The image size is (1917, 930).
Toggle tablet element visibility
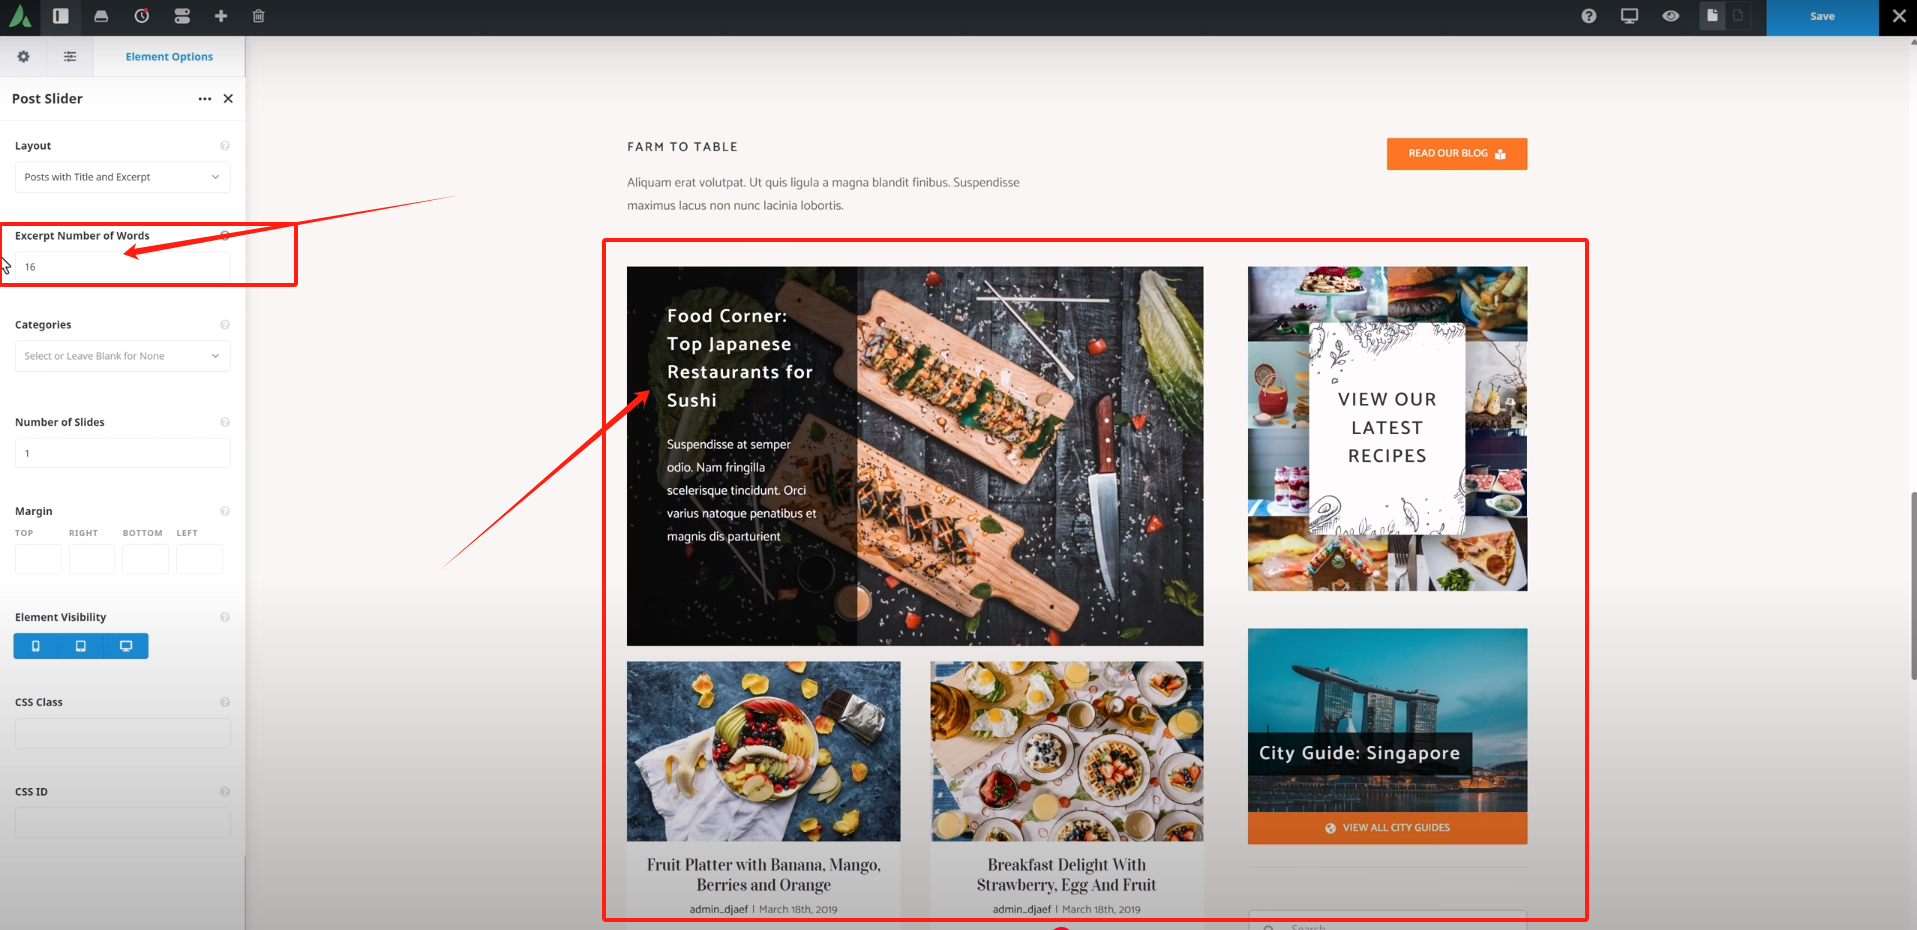[x=81, y=646]
